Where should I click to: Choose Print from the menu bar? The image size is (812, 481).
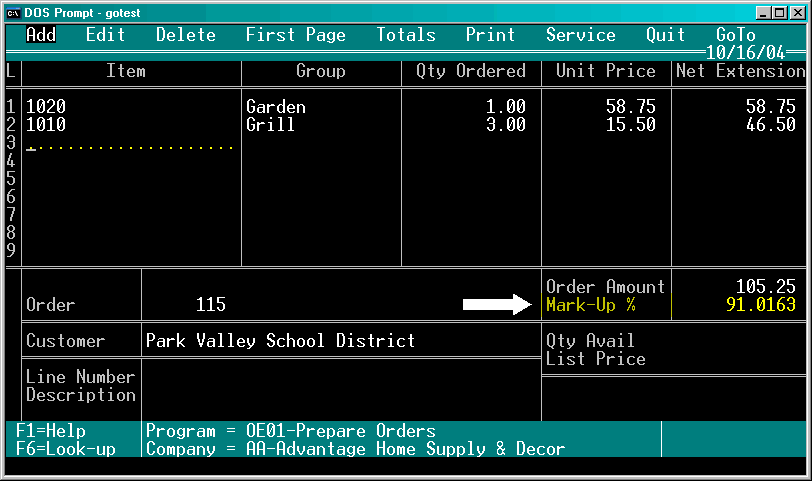(490, 35)
